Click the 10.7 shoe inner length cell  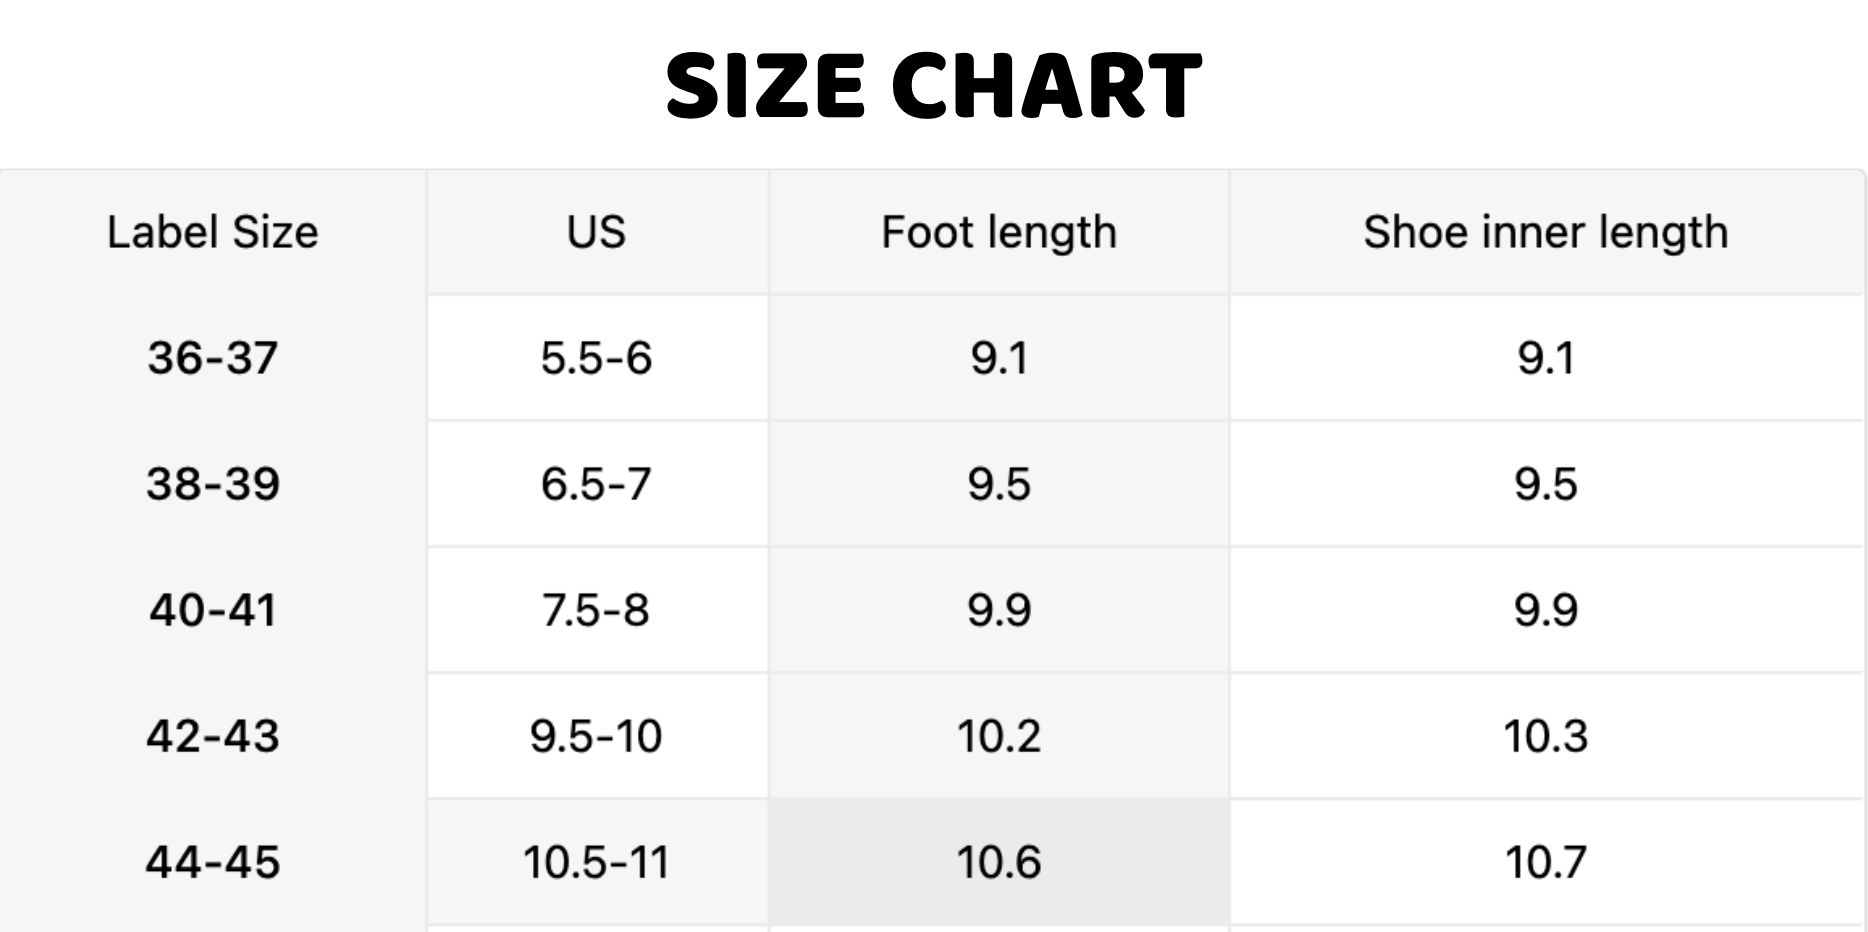coord(1545,862)
